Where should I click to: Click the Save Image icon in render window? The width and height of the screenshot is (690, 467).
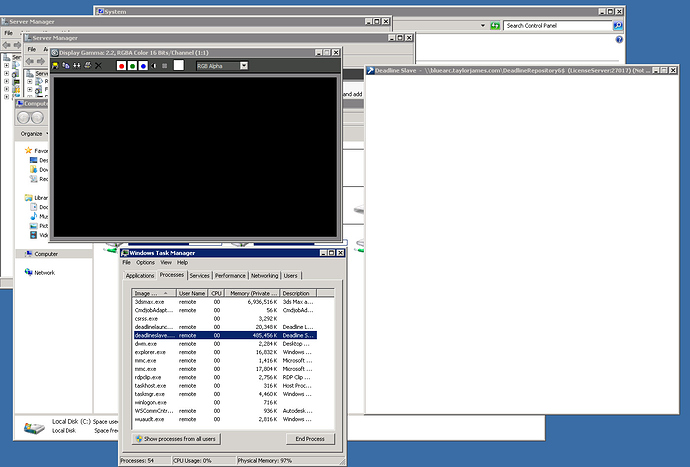click(x=55, y=66)
